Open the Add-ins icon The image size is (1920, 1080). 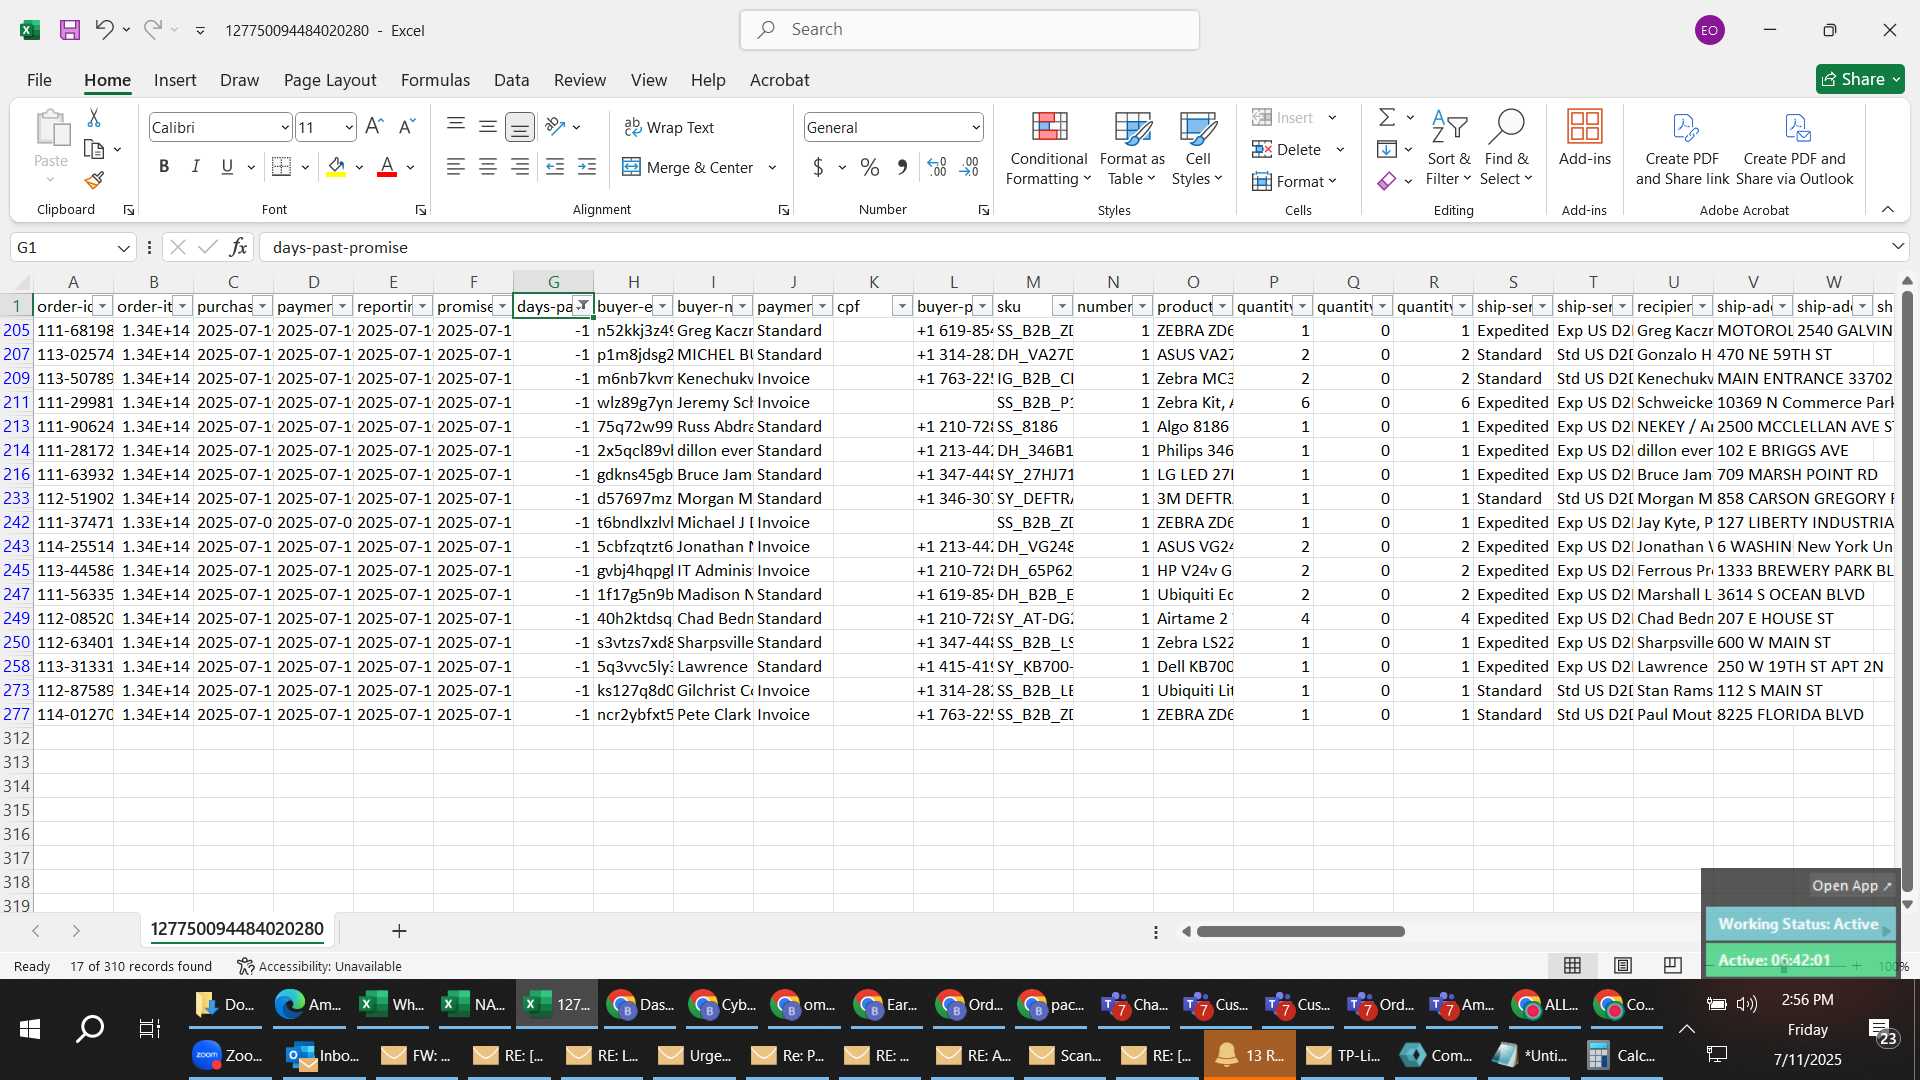tap(1585, 138)
